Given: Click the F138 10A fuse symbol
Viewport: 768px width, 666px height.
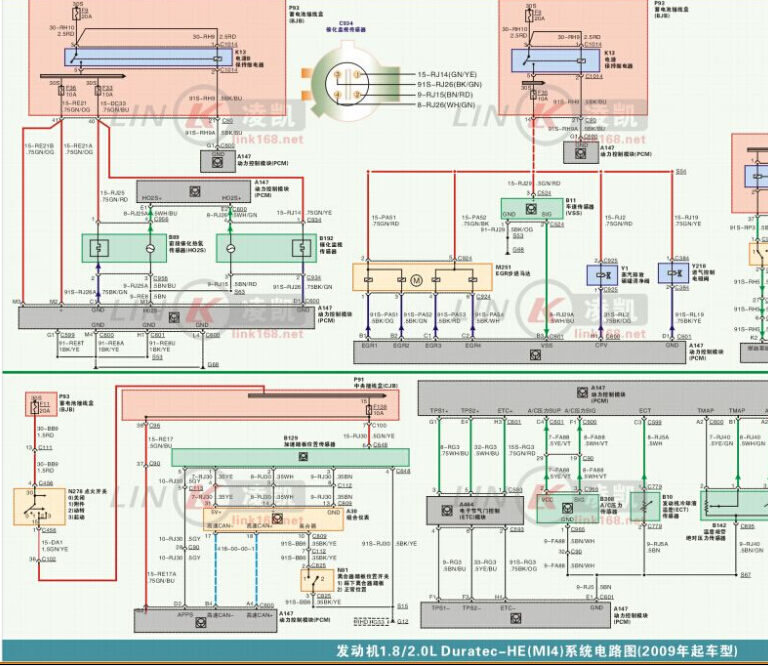Looking at the screenshot, I should pos(369,410).
